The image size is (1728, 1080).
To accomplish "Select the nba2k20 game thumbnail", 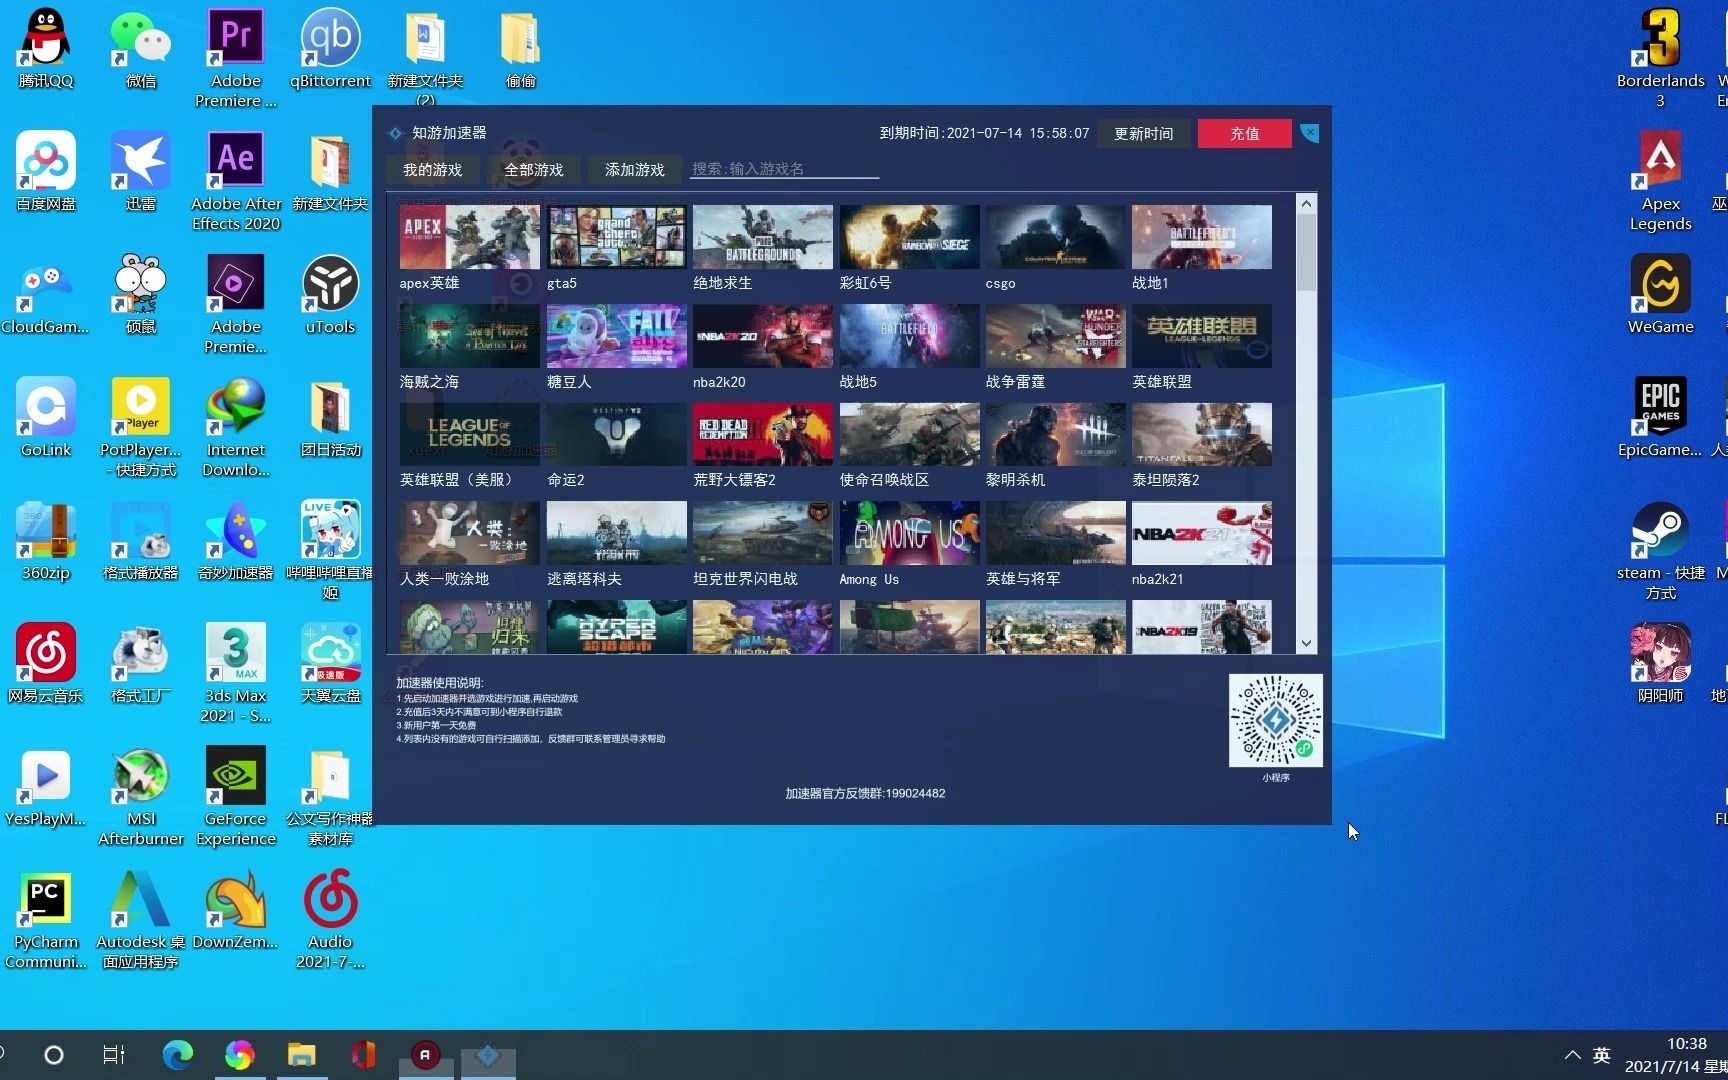I will point(762,336).
